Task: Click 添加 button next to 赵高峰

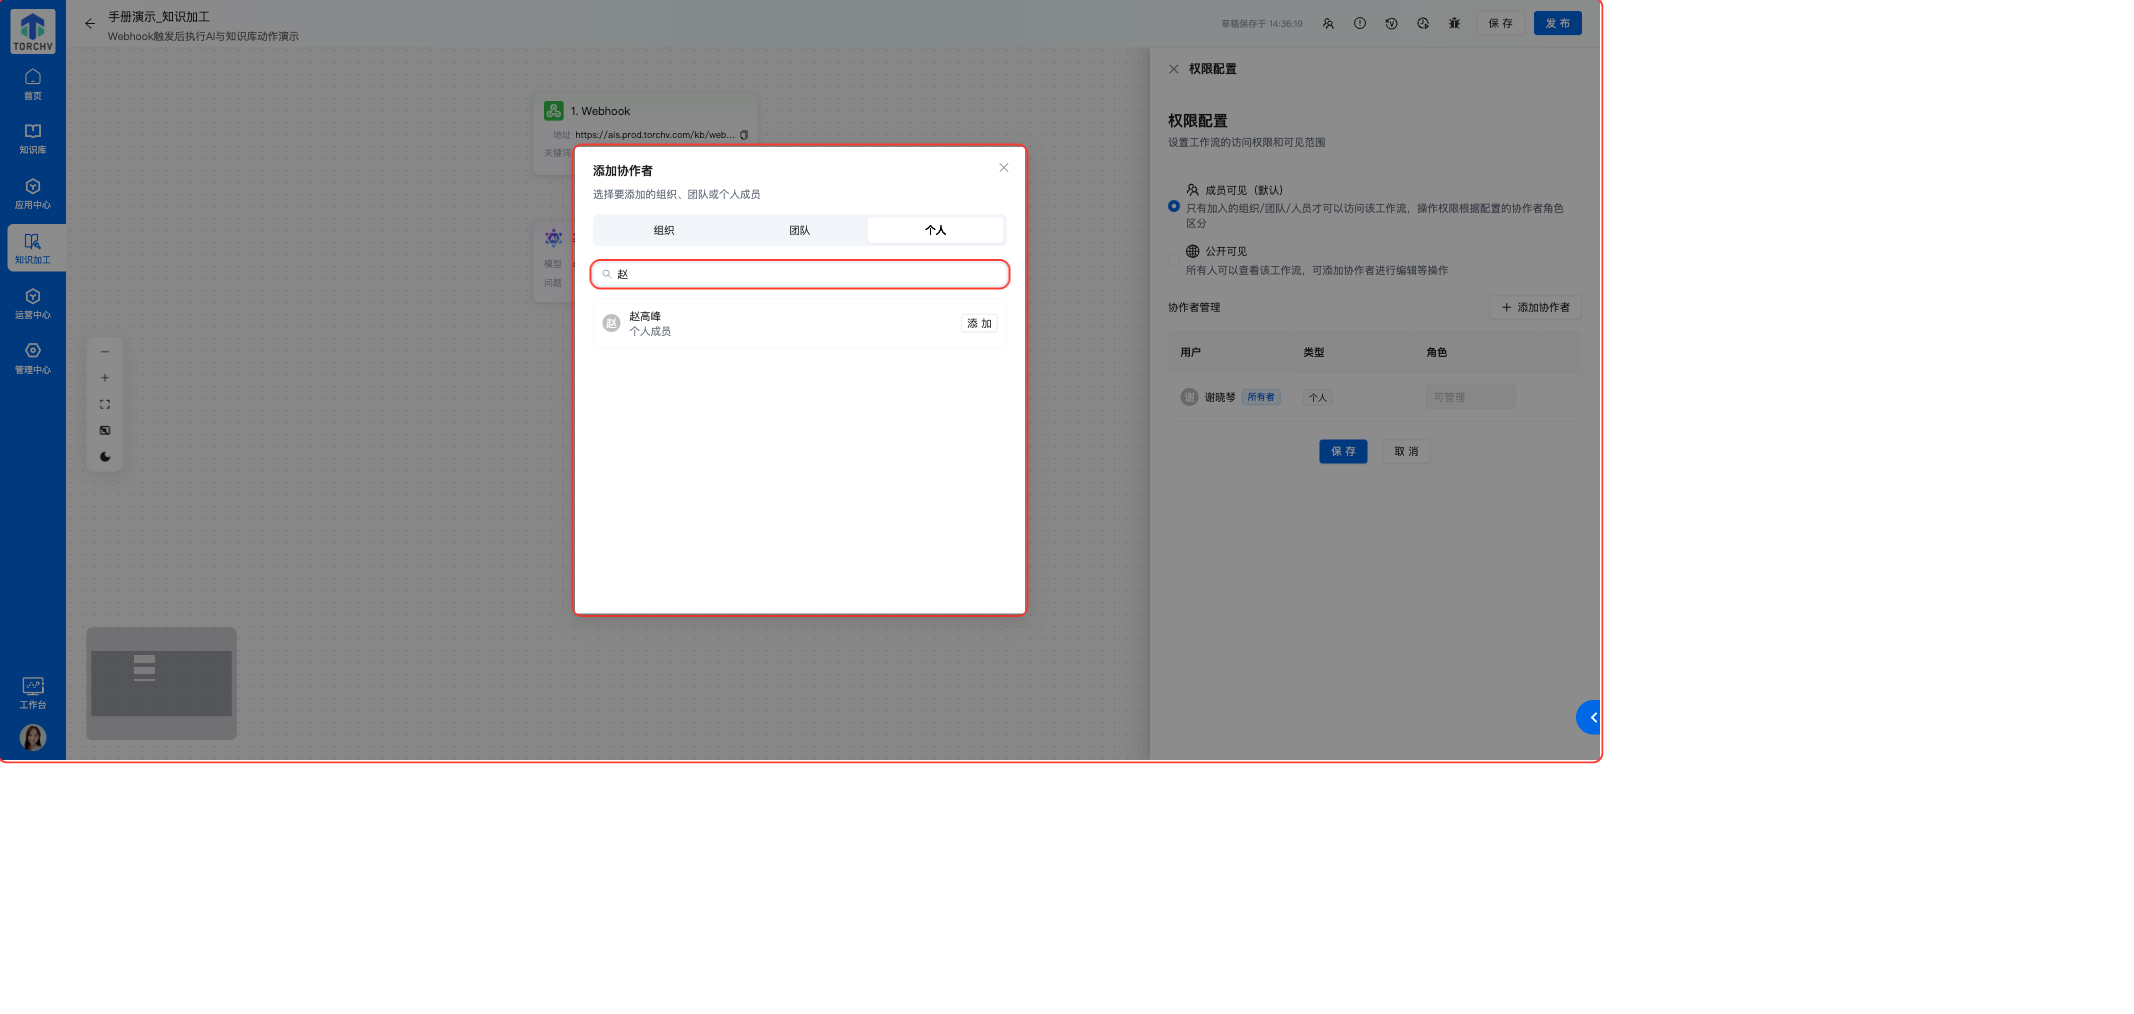Action: click(979, 324)
